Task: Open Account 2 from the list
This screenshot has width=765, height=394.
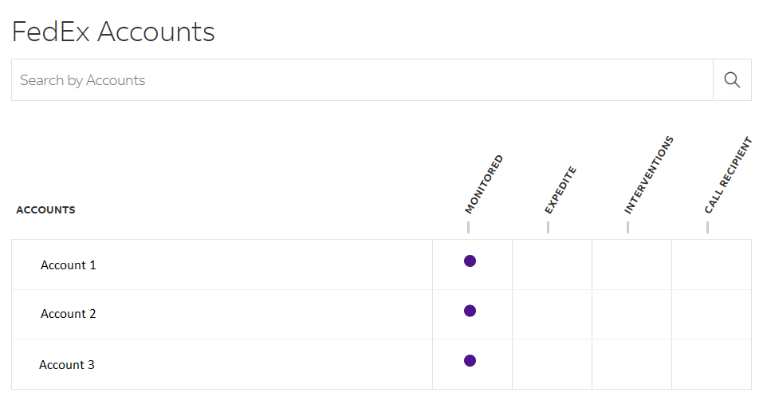Action: [68, 314]
